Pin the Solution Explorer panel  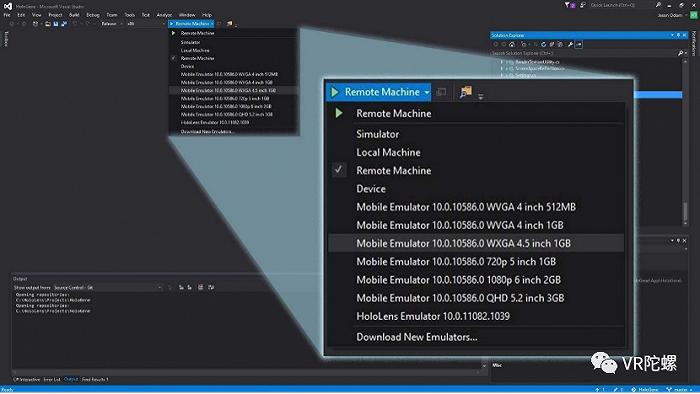coord(678,35)
